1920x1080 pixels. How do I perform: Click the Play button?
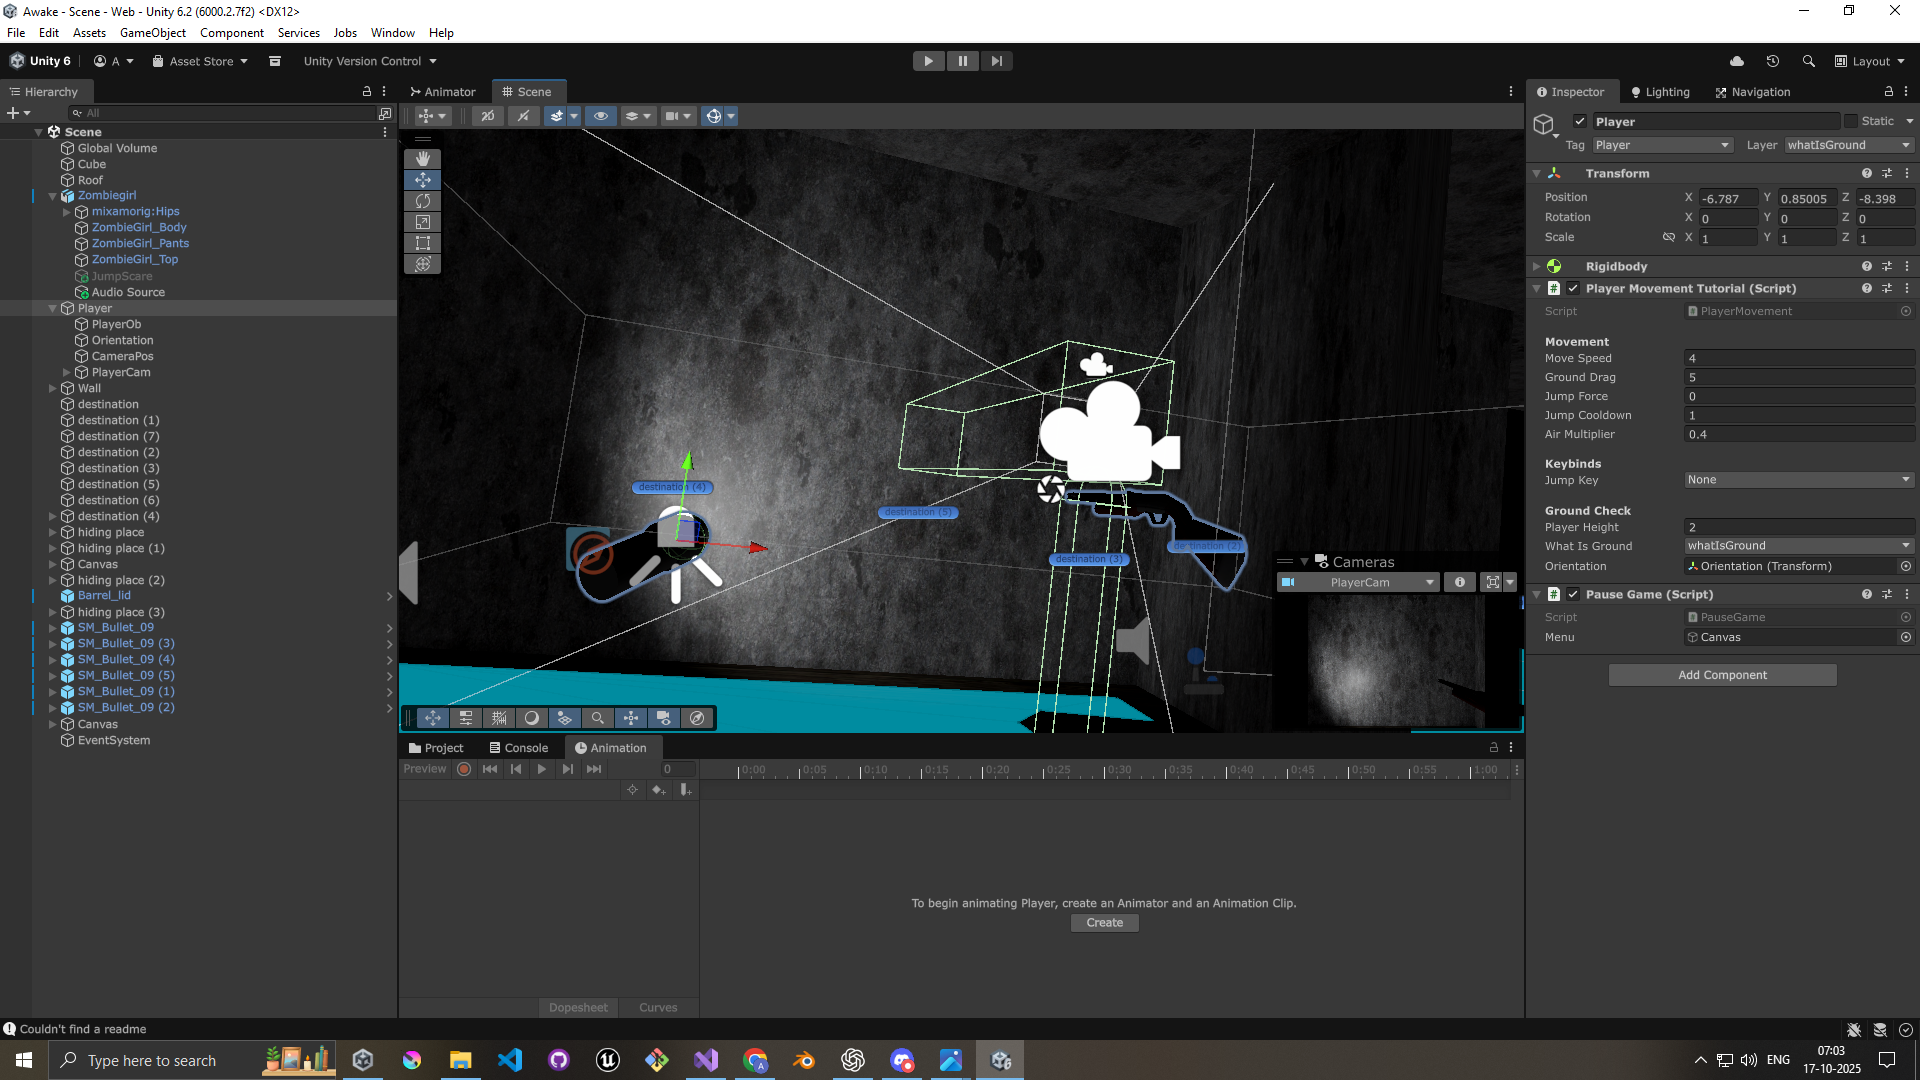[928, 61]
